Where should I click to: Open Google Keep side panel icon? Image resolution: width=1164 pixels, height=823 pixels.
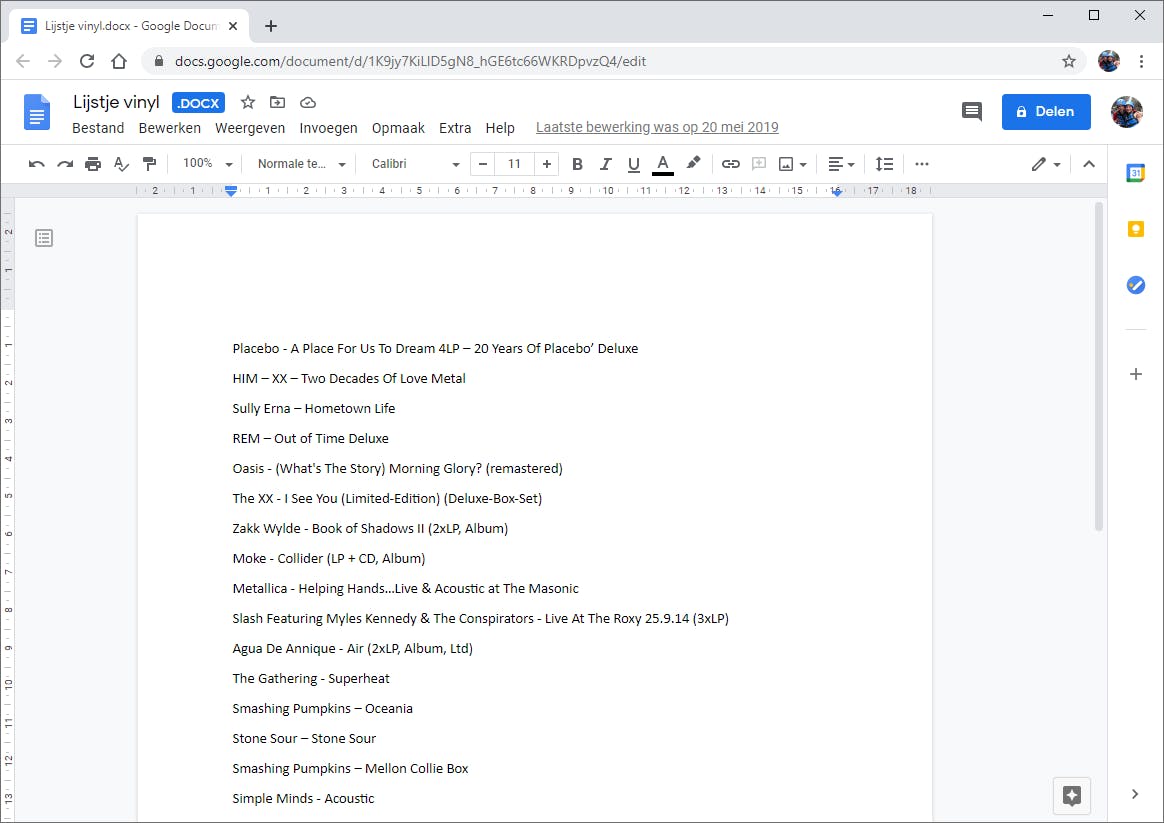(1135, 229)
